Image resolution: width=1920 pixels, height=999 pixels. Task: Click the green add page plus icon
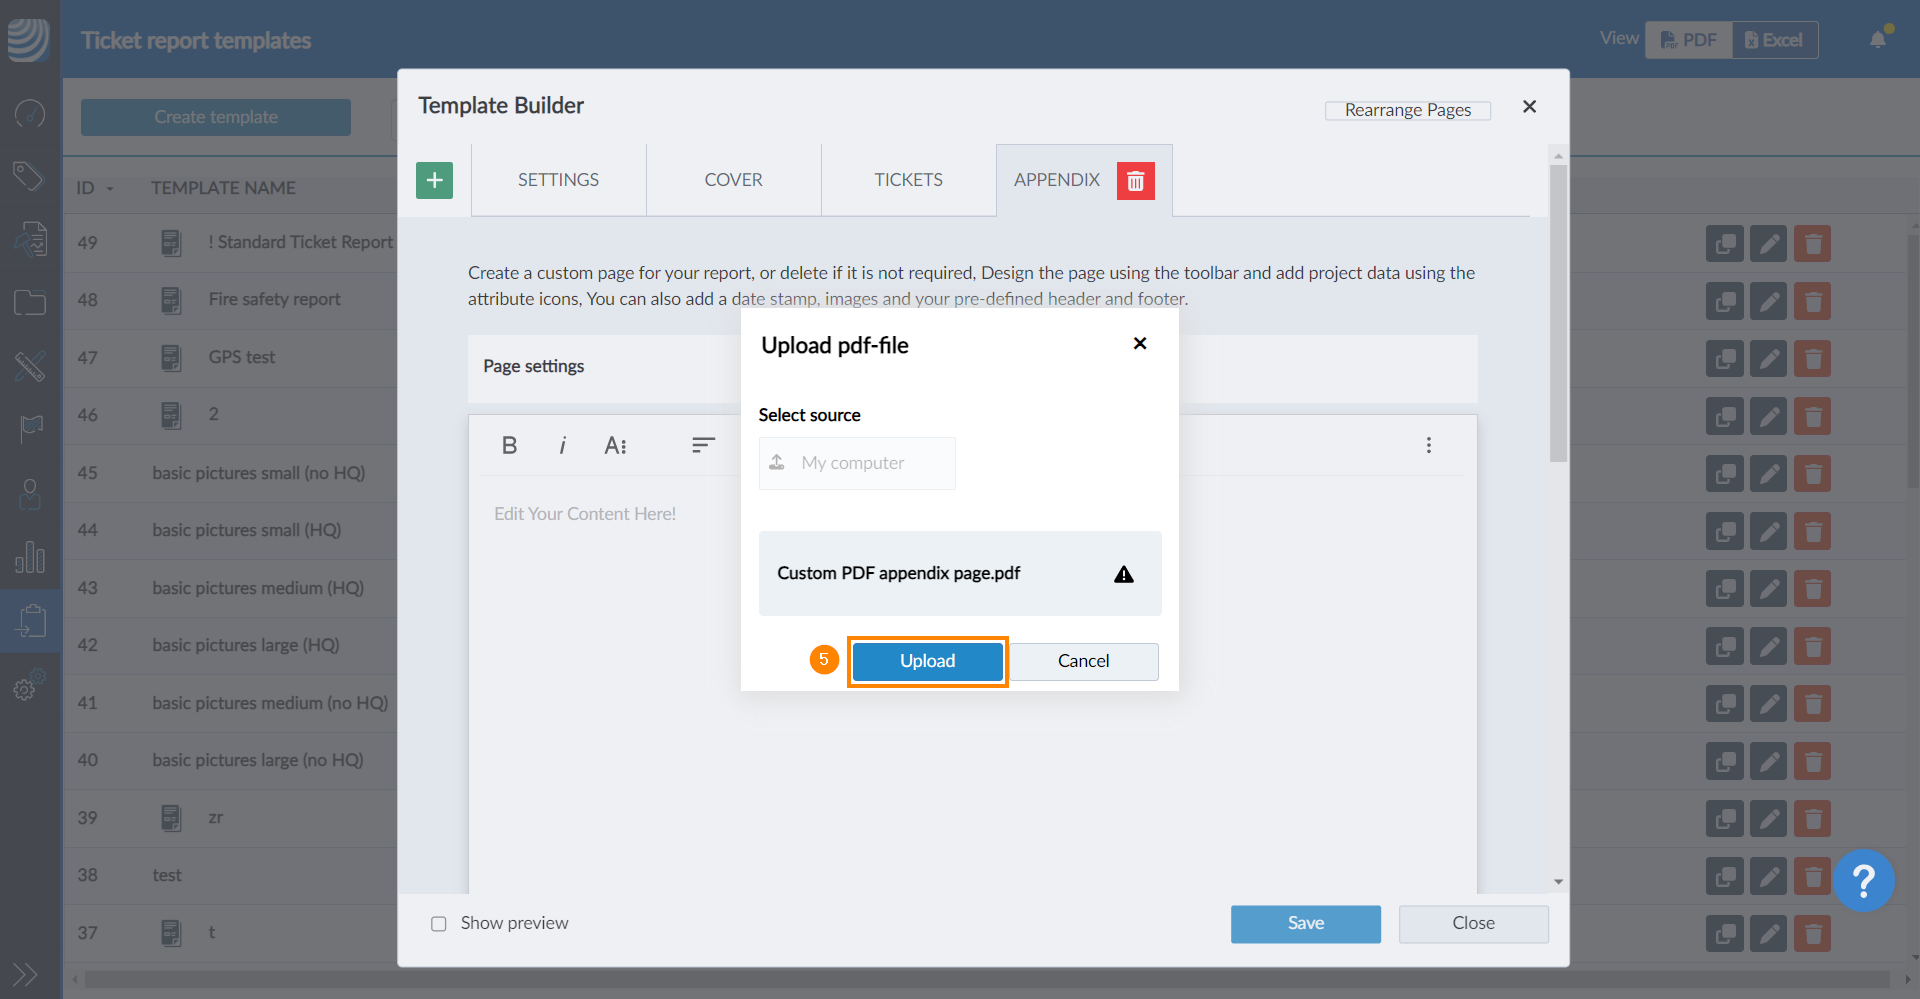434,180
